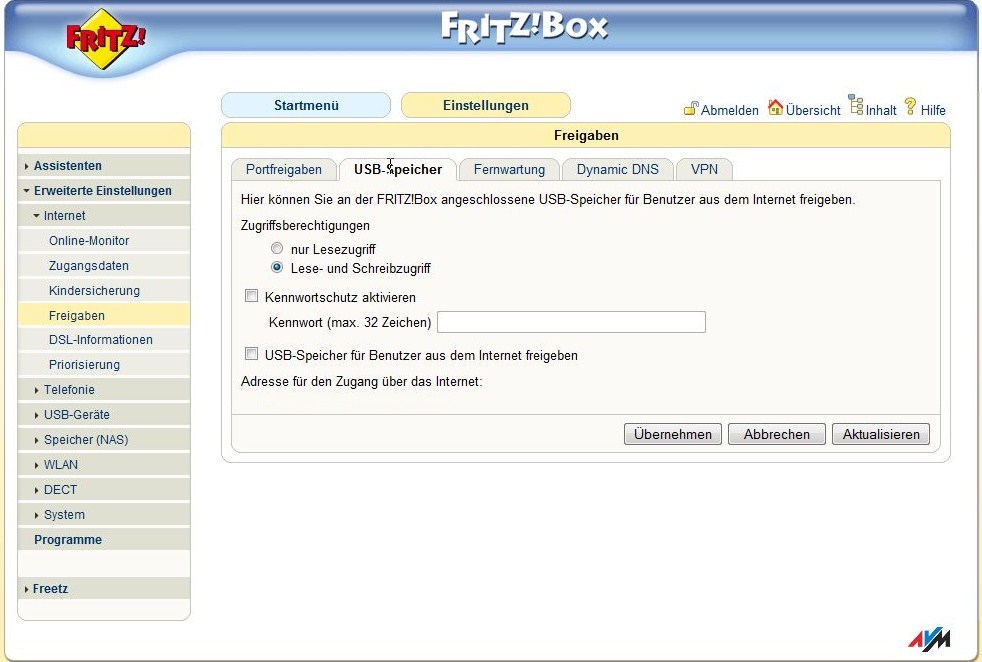This screenshot has height=662, width=982.
Task: Open Kindersicherung in the sidebar
Action: click(104, 291)
